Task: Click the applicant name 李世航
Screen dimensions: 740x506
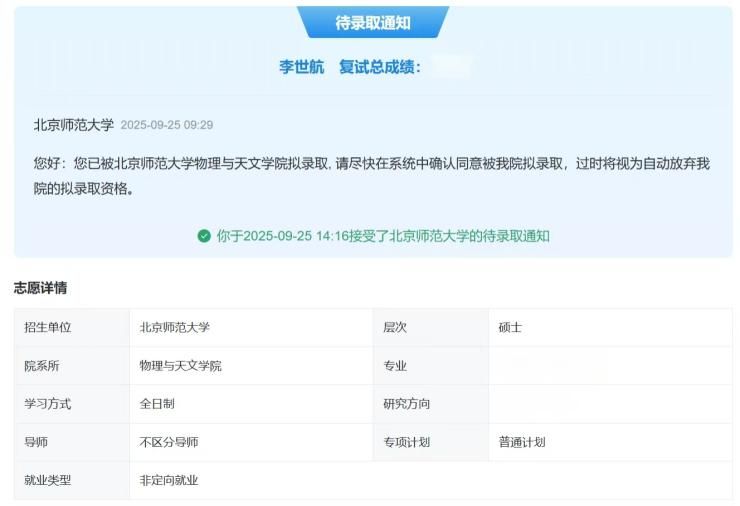Action: (301, 67)
